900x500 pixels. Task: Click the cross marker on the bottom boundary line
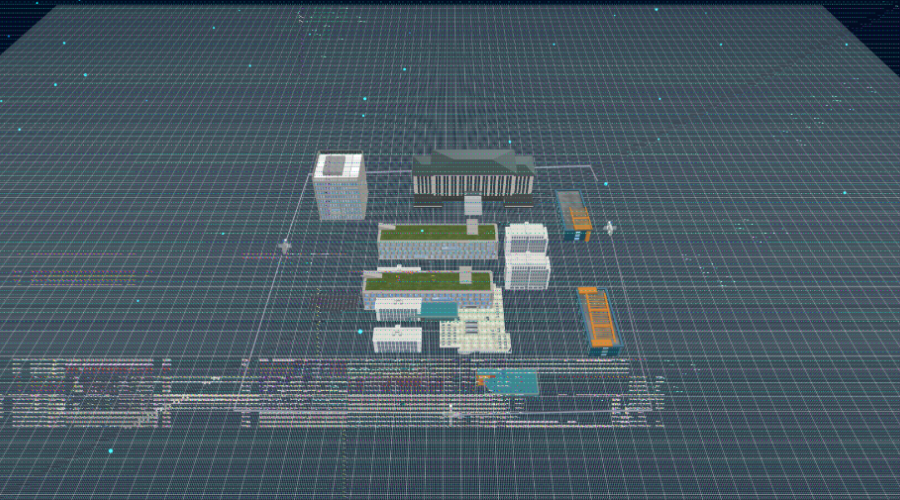pos(451,412)
